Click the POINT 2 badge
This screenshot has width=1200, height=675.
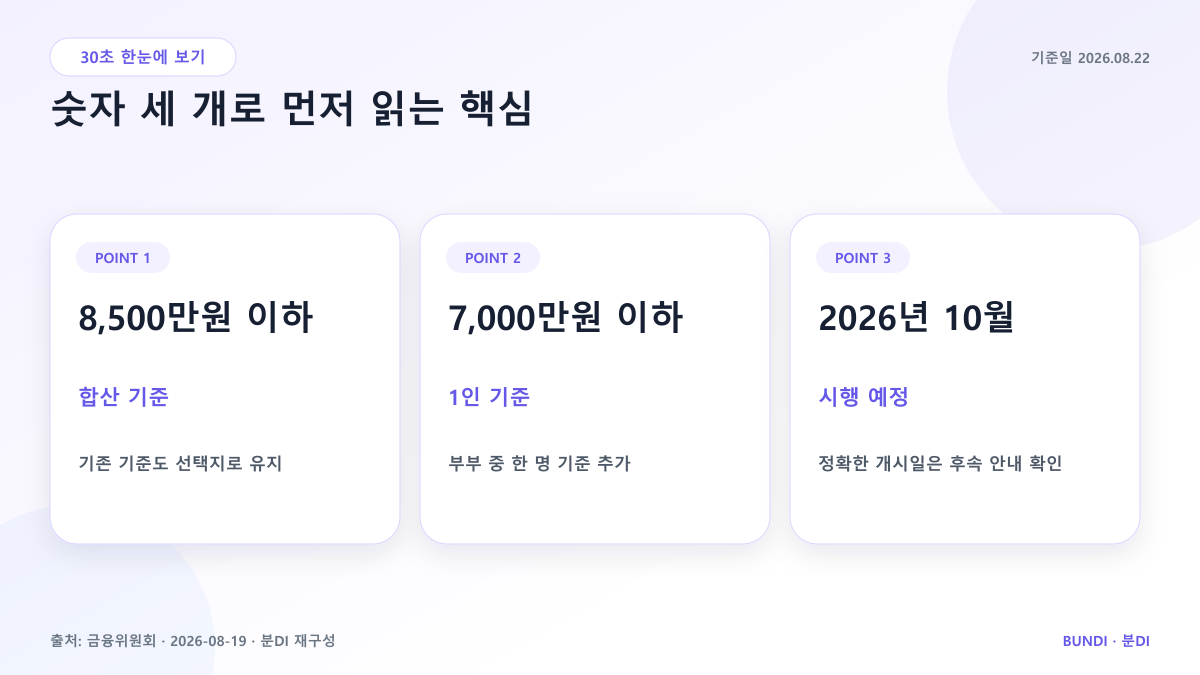point(493,258)
